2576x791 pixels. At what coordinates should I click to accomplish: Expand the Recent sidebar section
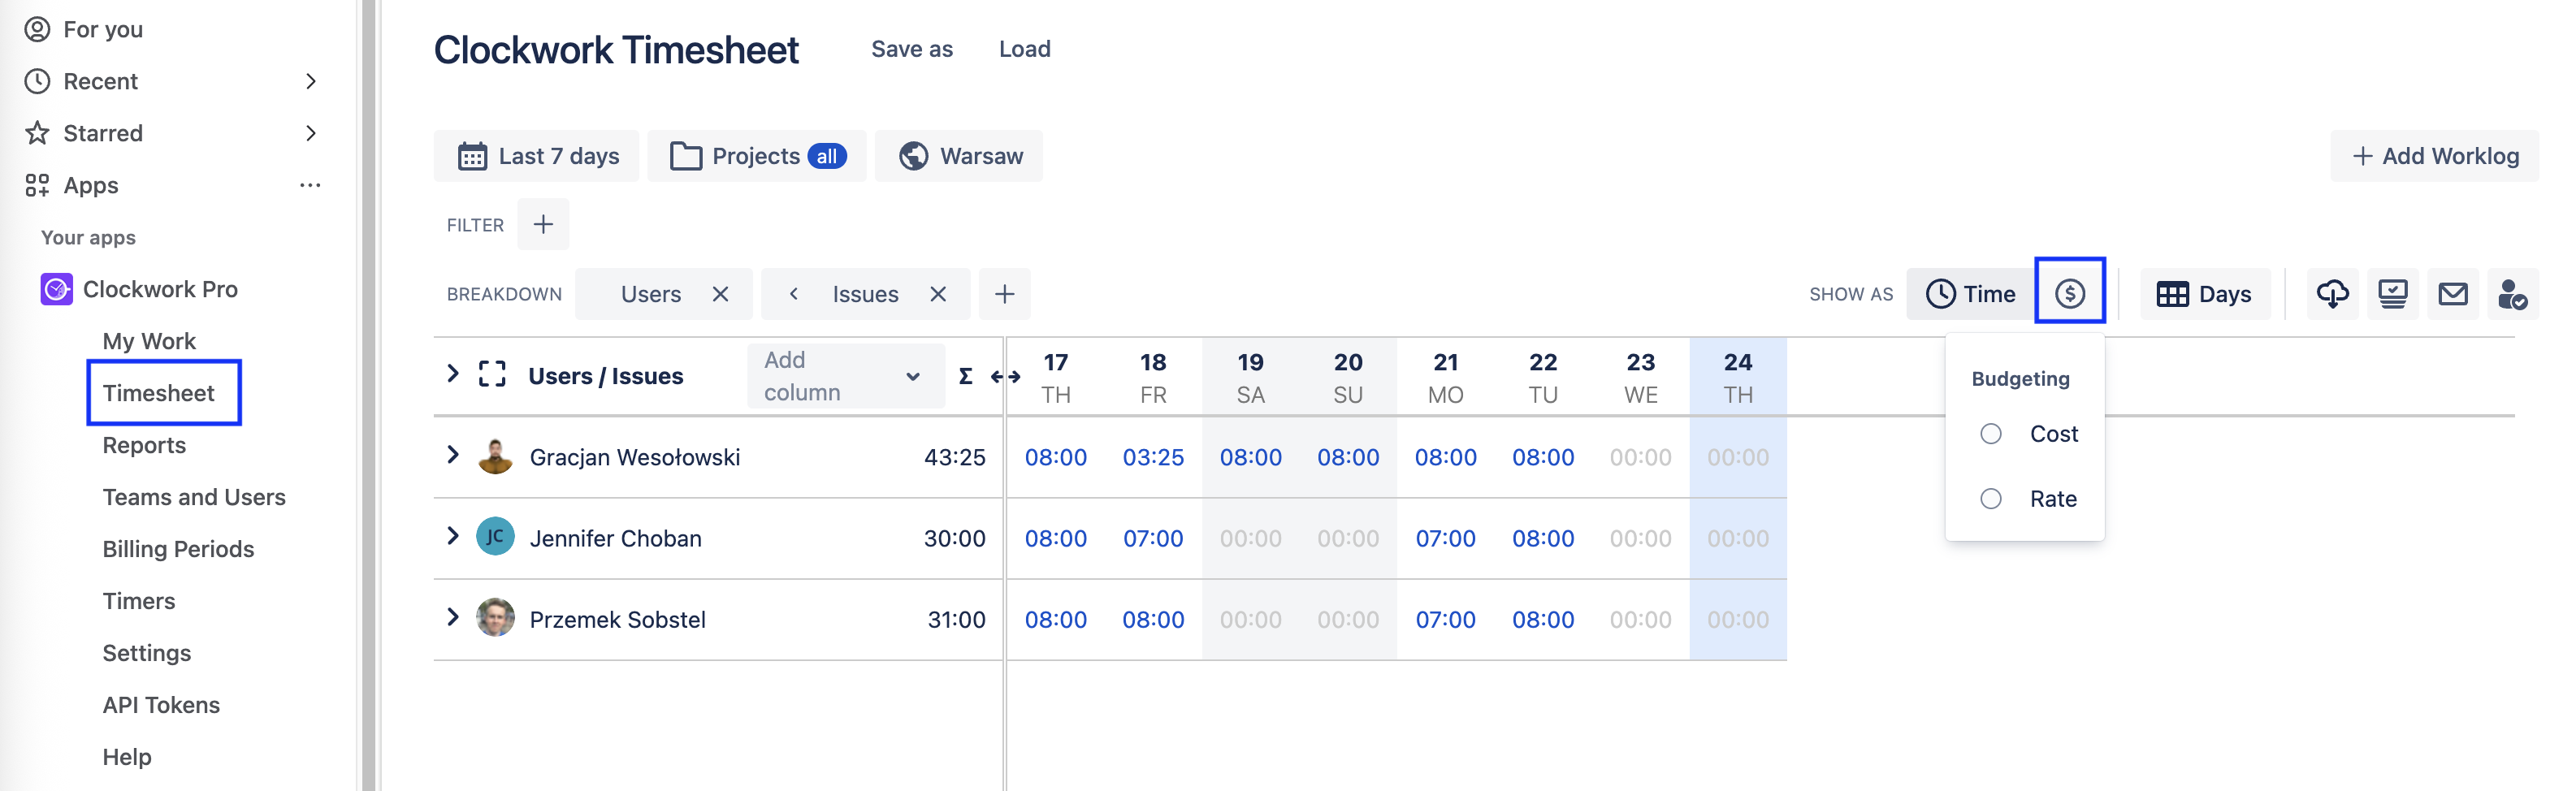(310, 81)
